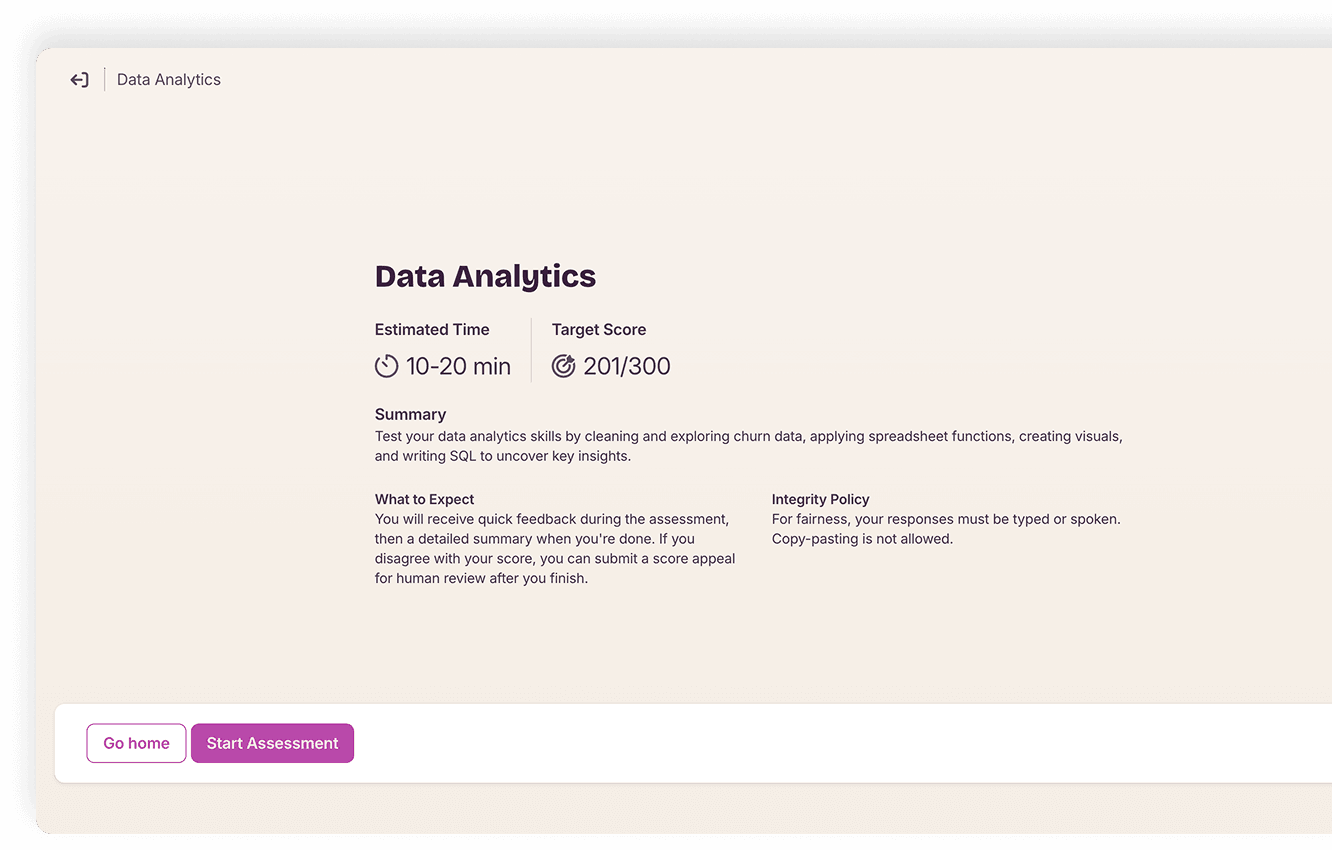
Task: Click the Go home button
Action: coord(135,743)
